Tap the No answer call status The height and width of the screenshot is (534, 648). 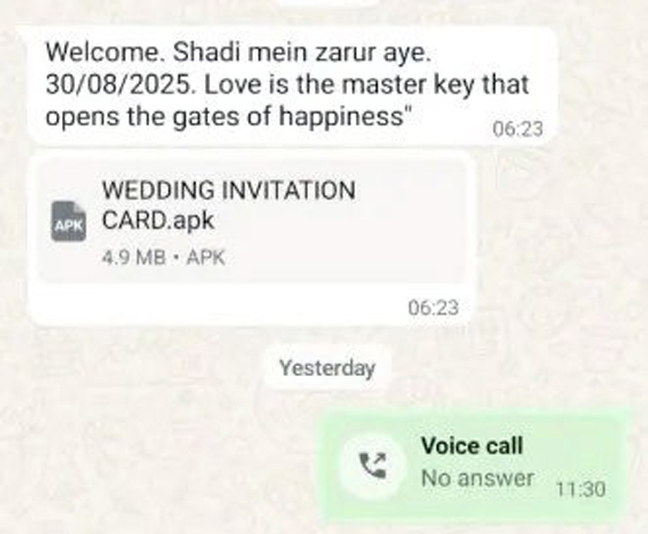(478, 479)
